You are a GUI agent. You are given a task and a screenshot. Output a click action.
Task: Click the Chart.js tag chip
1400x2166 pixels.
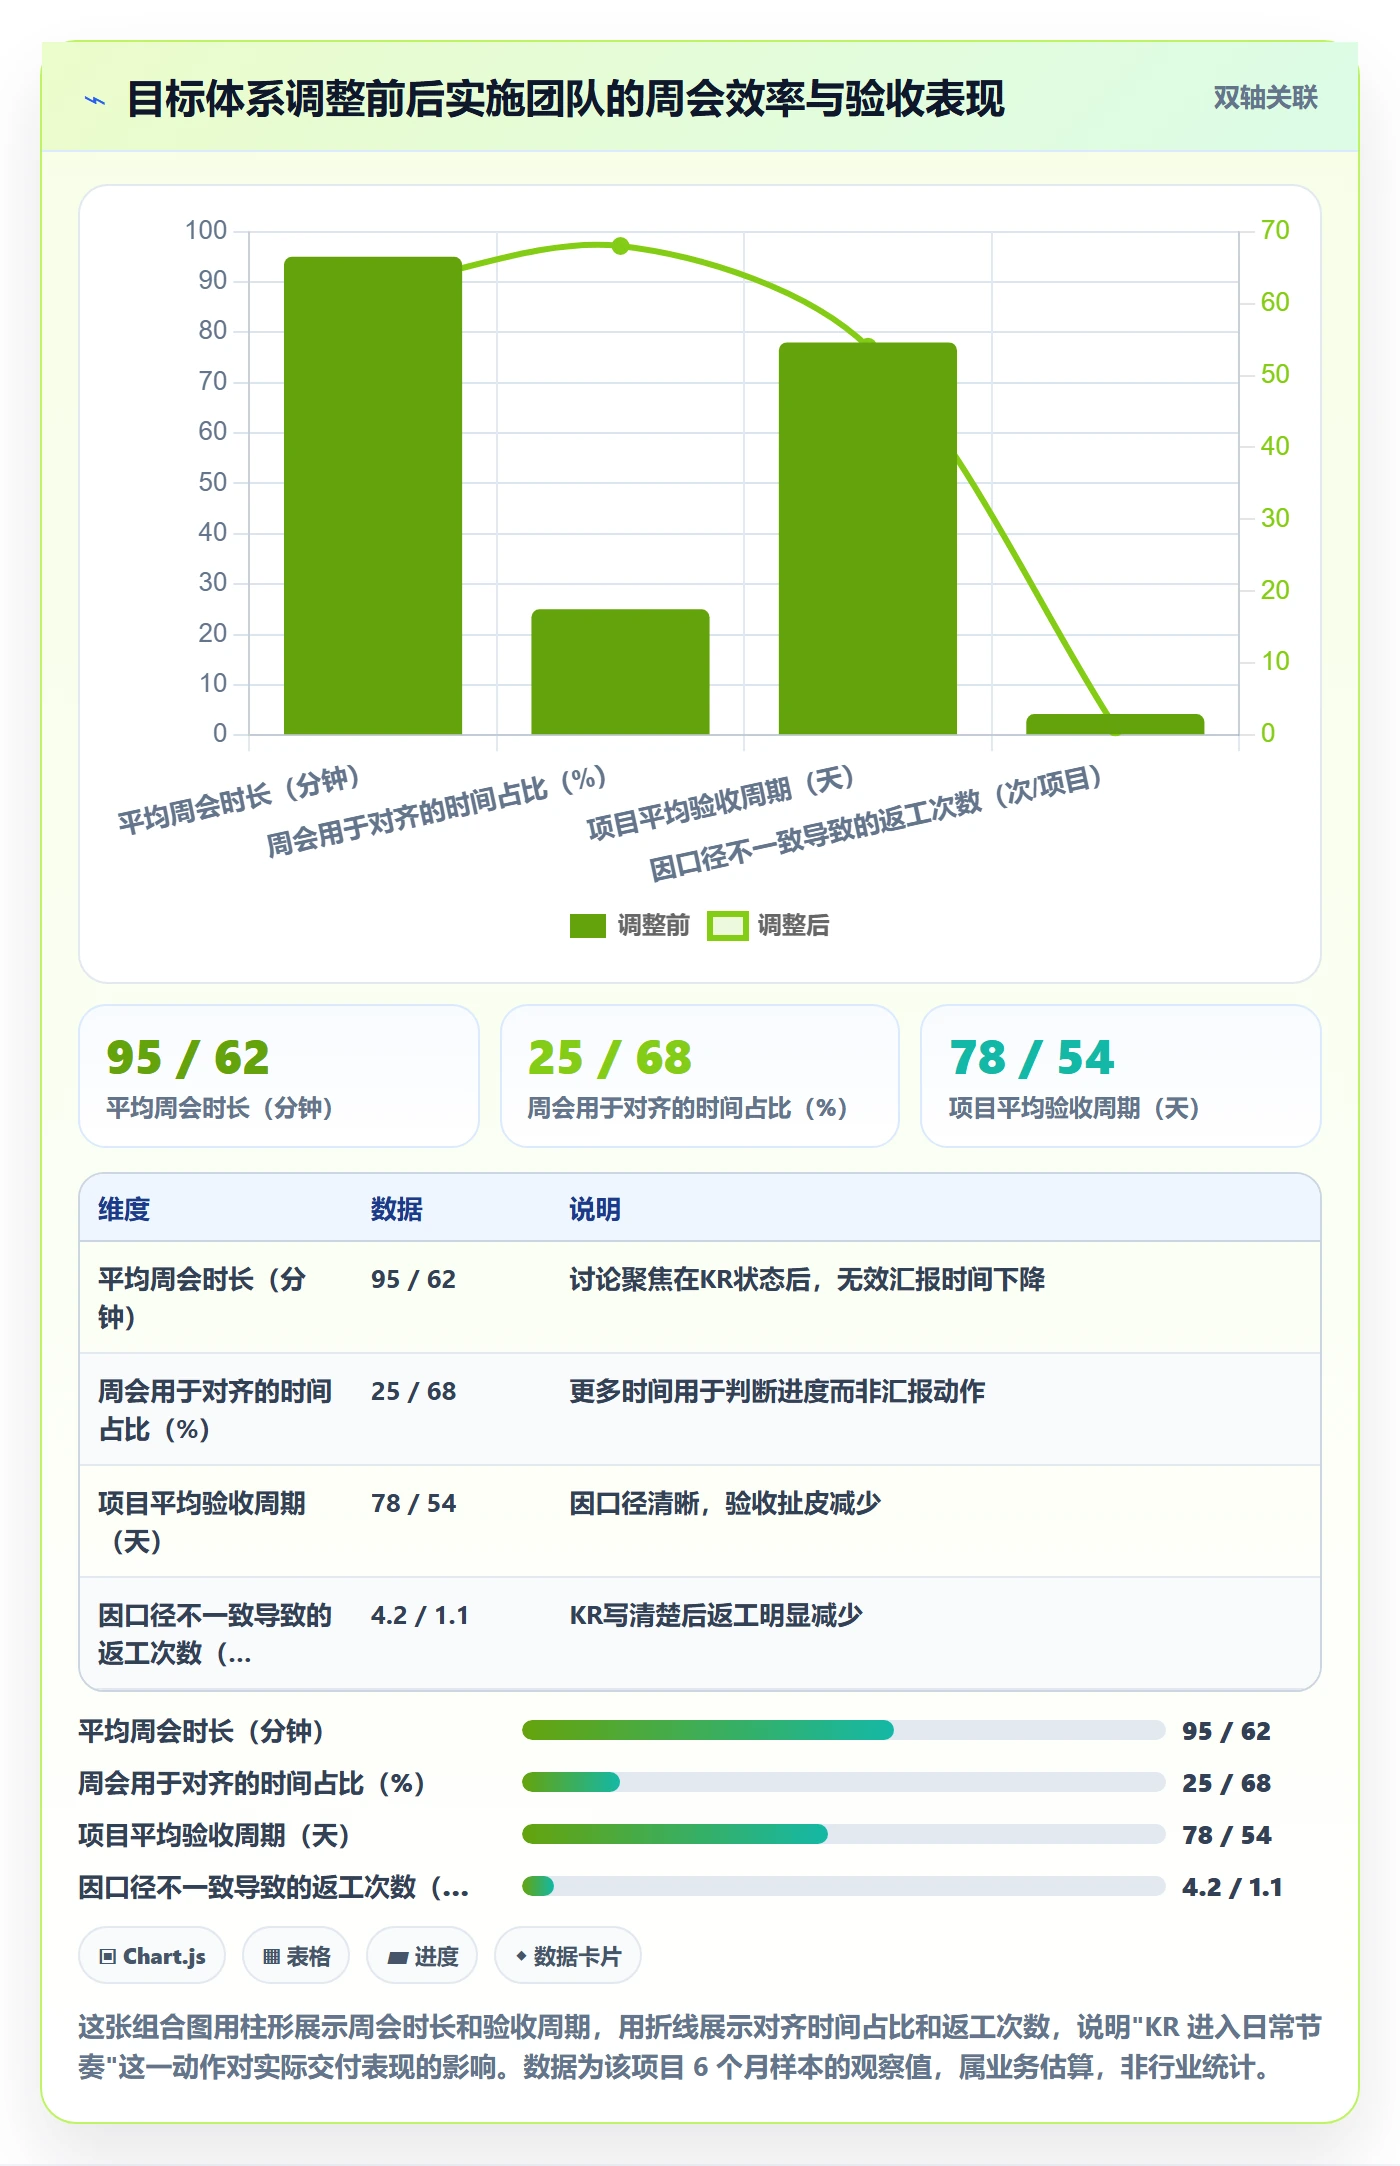[152, 1955]
